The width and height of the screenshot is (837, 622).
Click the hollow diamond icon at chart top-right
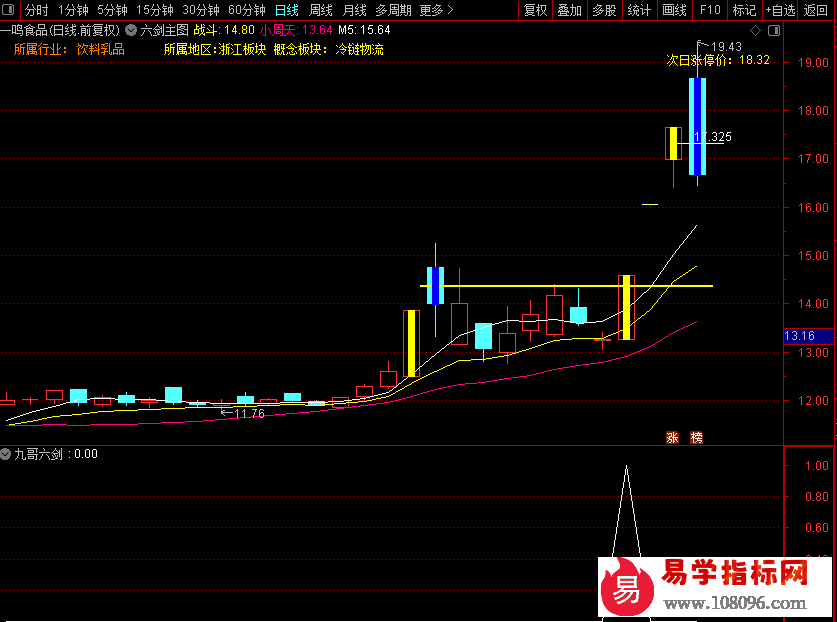(754, 31)
